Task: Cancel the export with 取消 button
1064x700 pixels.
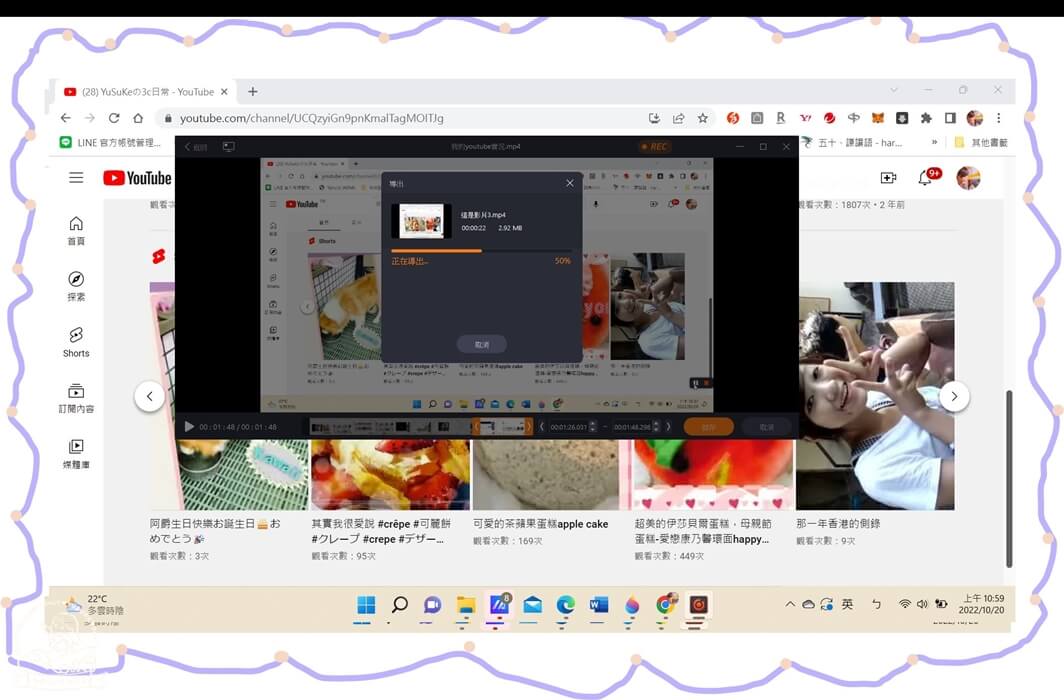Action: click(x=481, y=343)
